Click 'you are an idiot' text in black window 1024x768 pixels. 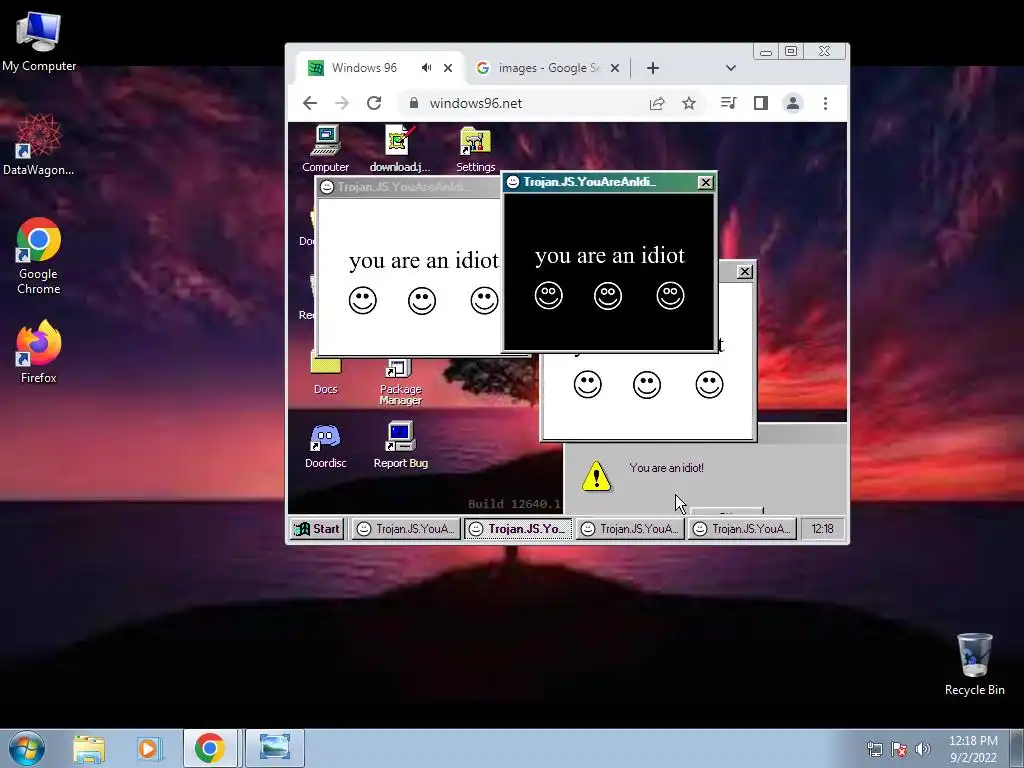click(x=610, y=255)
